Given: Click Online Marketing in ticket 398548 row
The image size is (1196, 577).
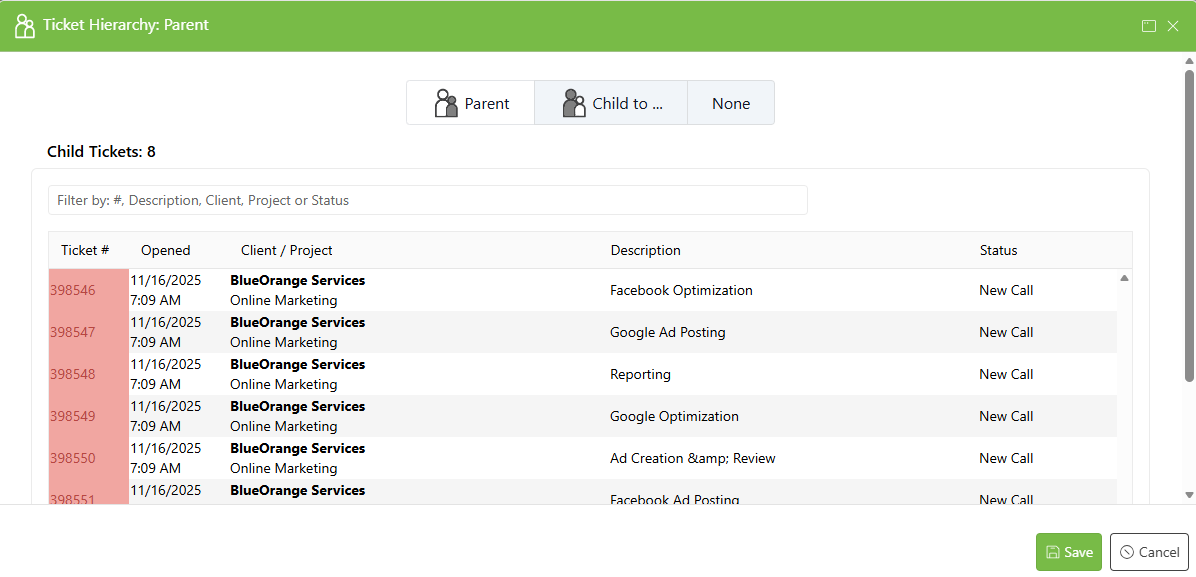Looking at the screenshot, I should (x=284, y=384).
